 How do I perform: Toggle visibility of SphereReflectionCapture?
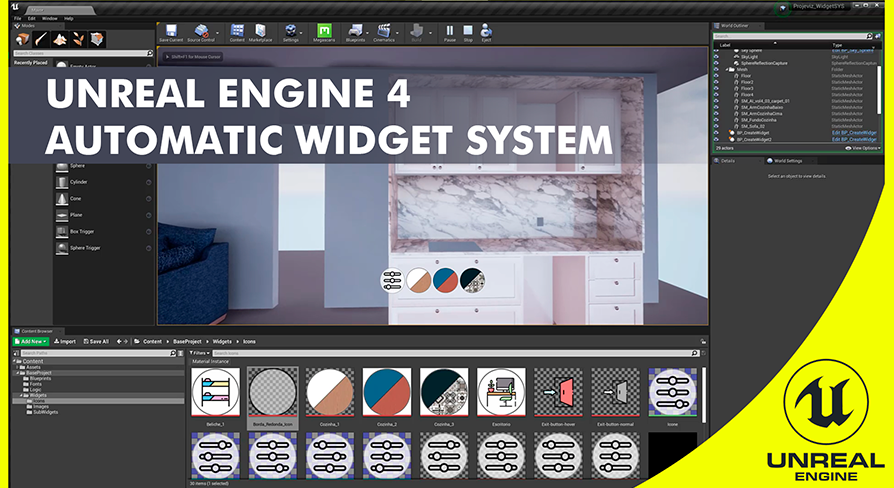(716, 63)
